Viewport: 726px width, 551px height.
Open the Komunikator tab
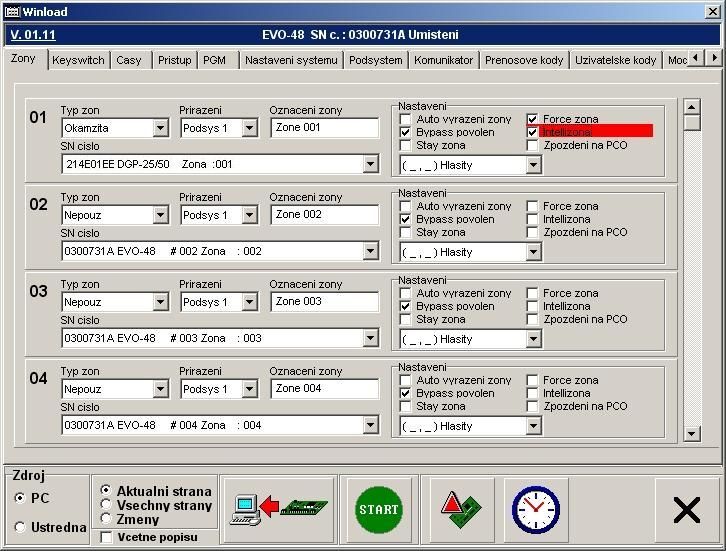pyautogui.click(x=443, y=60)
